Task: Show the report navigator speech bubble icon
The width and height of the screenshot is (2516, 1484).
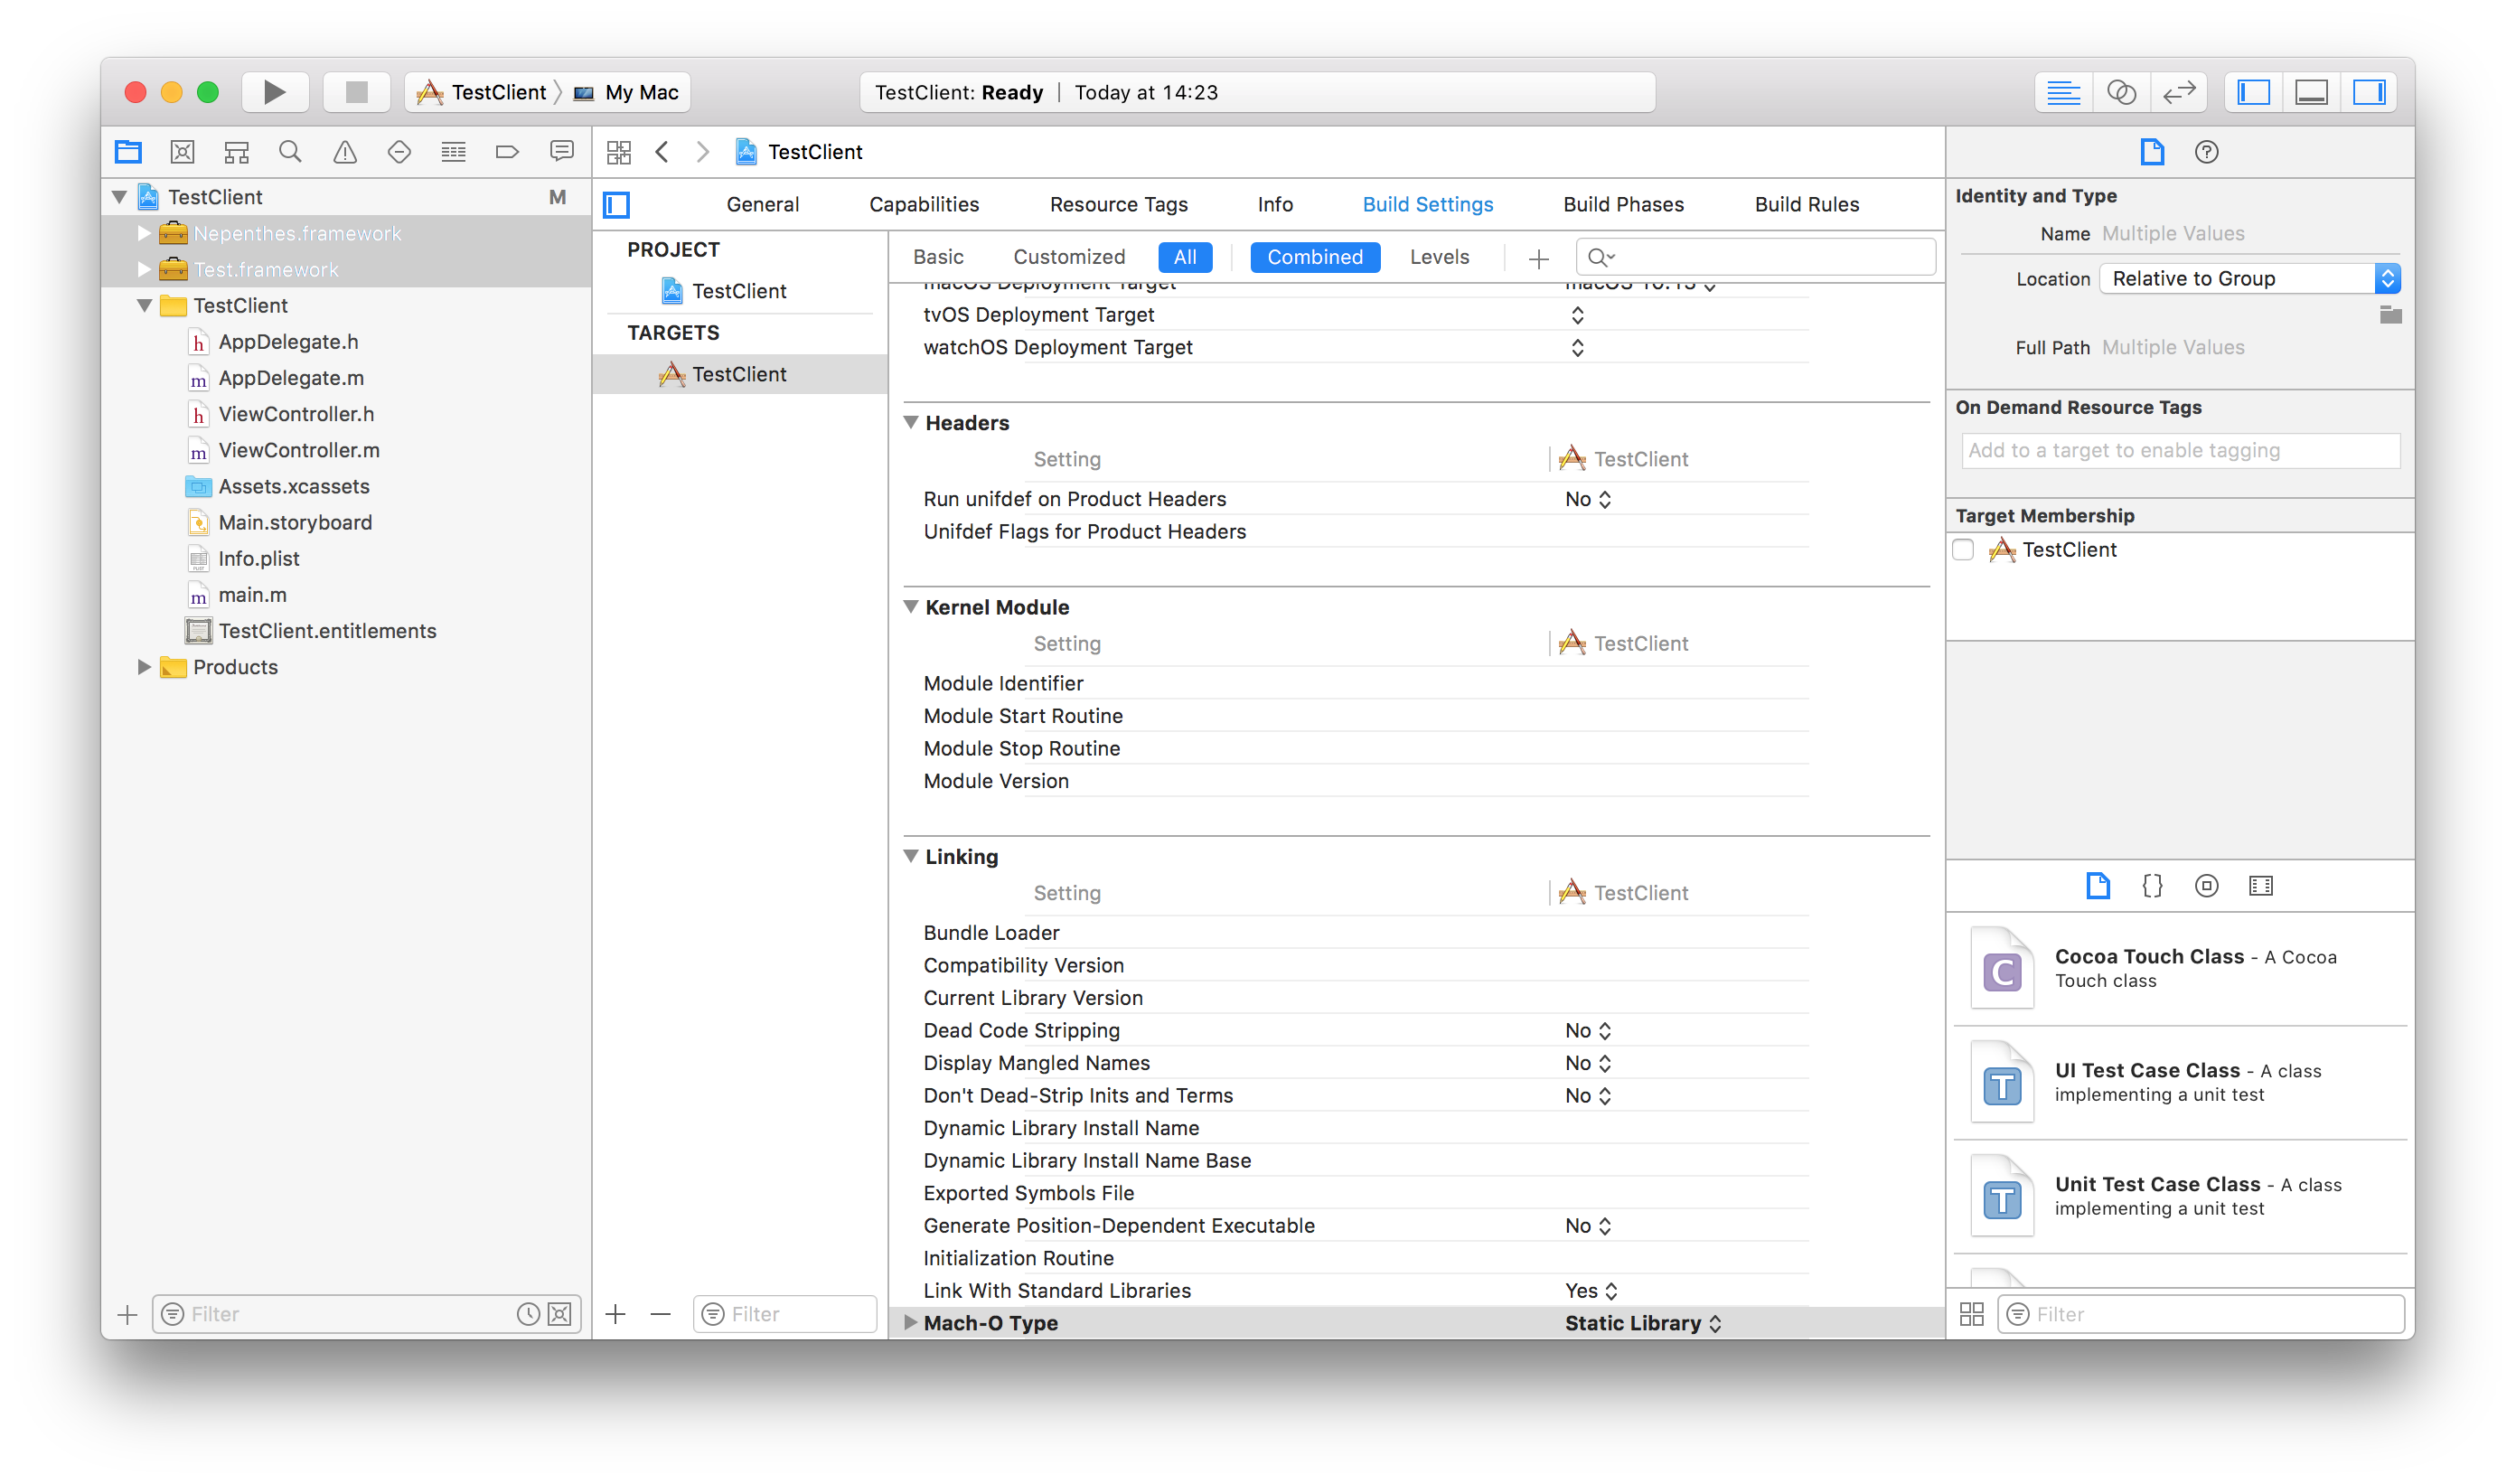Action: (562, 152)
